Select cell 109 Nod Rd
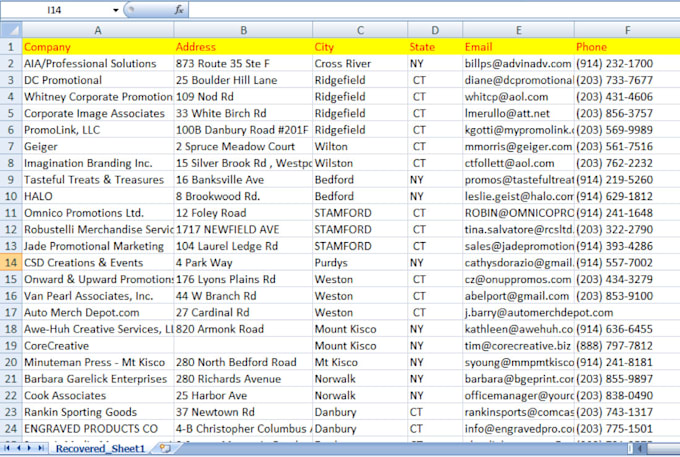This screenshot has height=457, width=680. pos(243,97)
